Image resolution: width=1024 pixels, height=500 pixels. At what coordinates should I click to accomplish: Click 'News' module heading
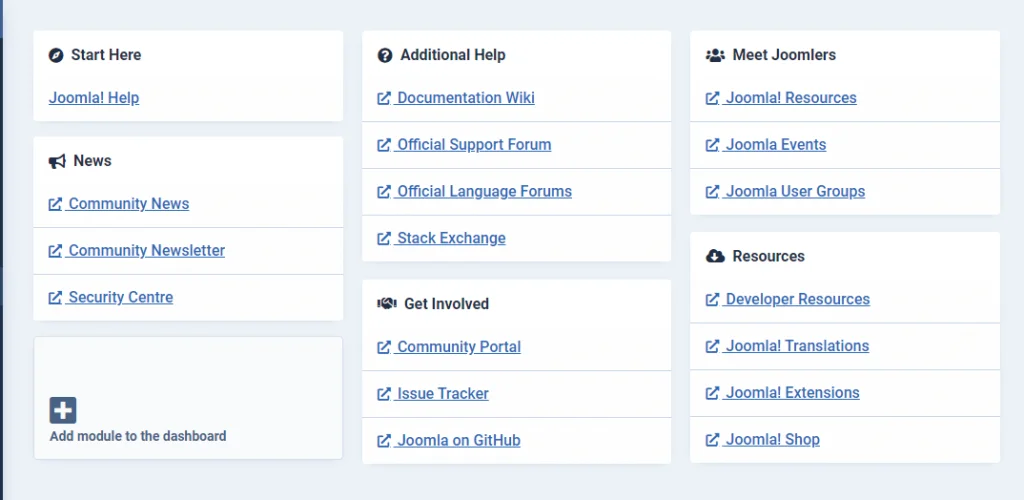[93, 161]
